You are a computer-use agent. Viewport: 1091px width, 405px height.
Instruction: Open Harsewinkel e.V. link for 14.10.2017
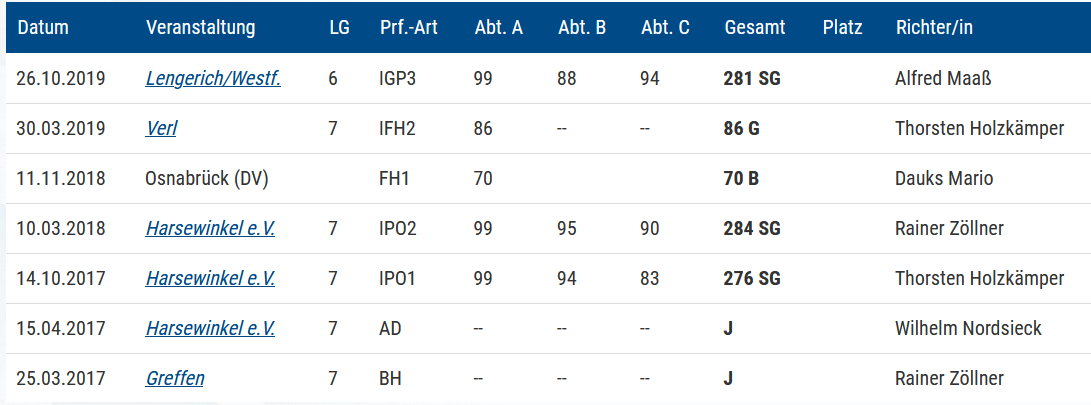pos(210,278)
